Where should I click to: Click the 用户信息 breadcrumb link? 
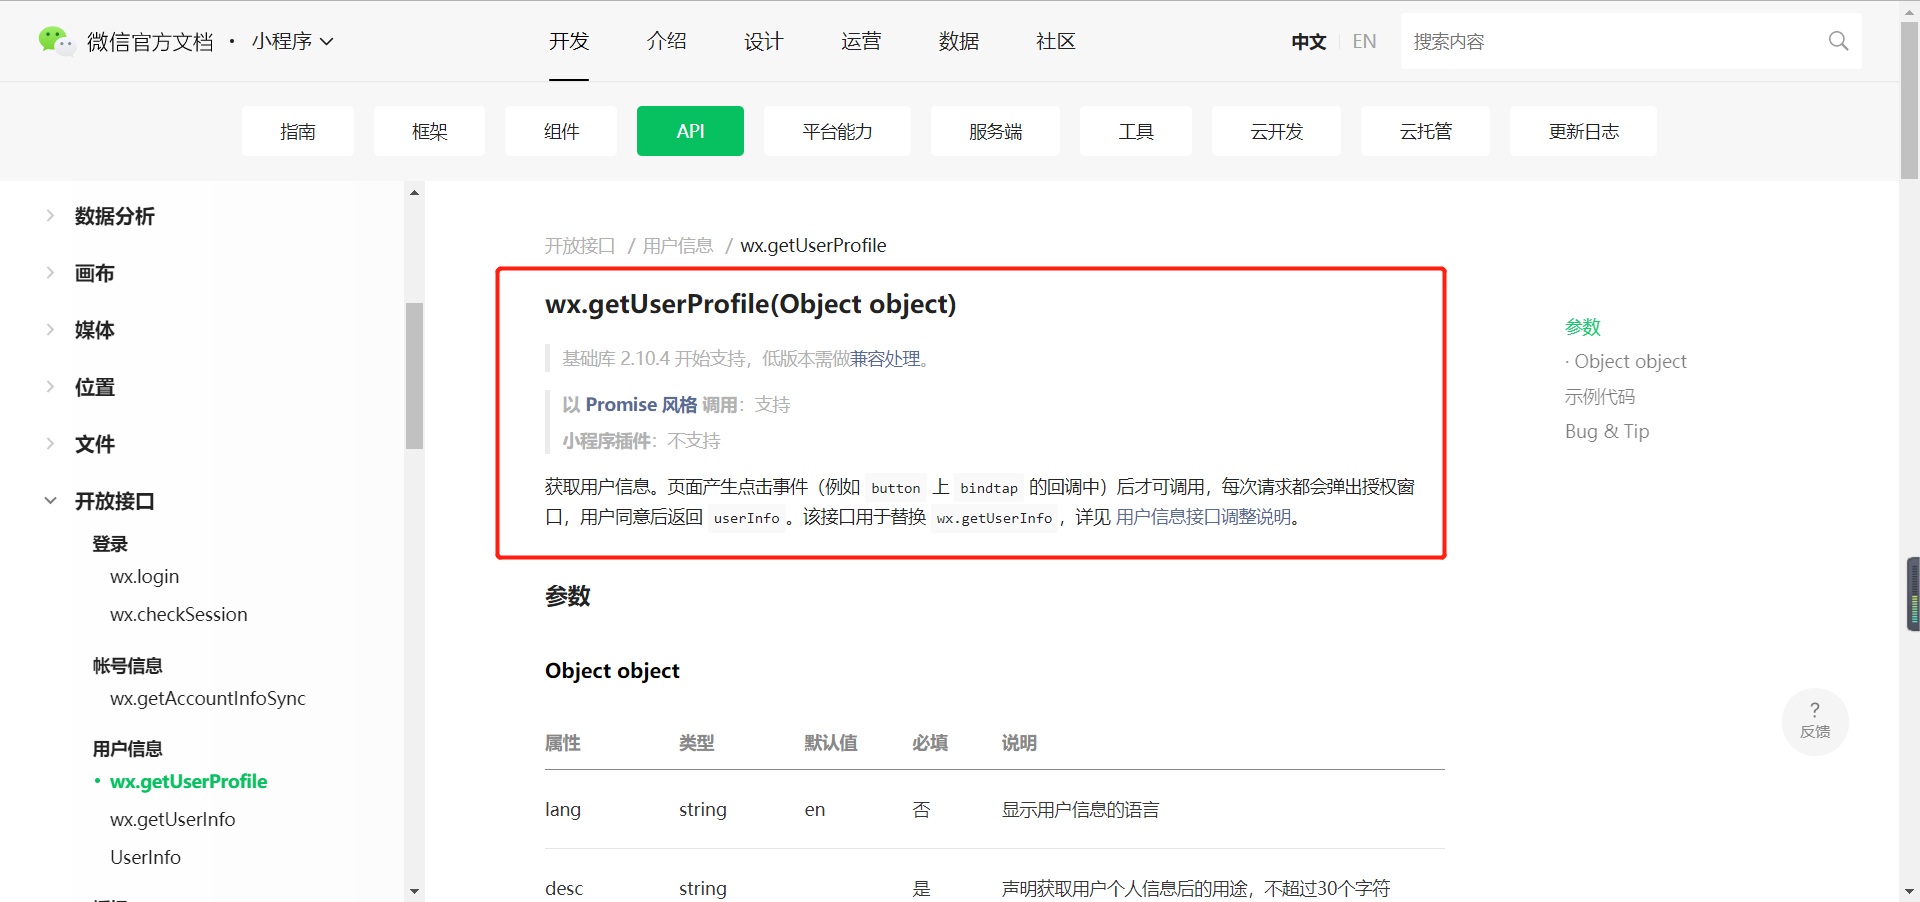(678, 245)
